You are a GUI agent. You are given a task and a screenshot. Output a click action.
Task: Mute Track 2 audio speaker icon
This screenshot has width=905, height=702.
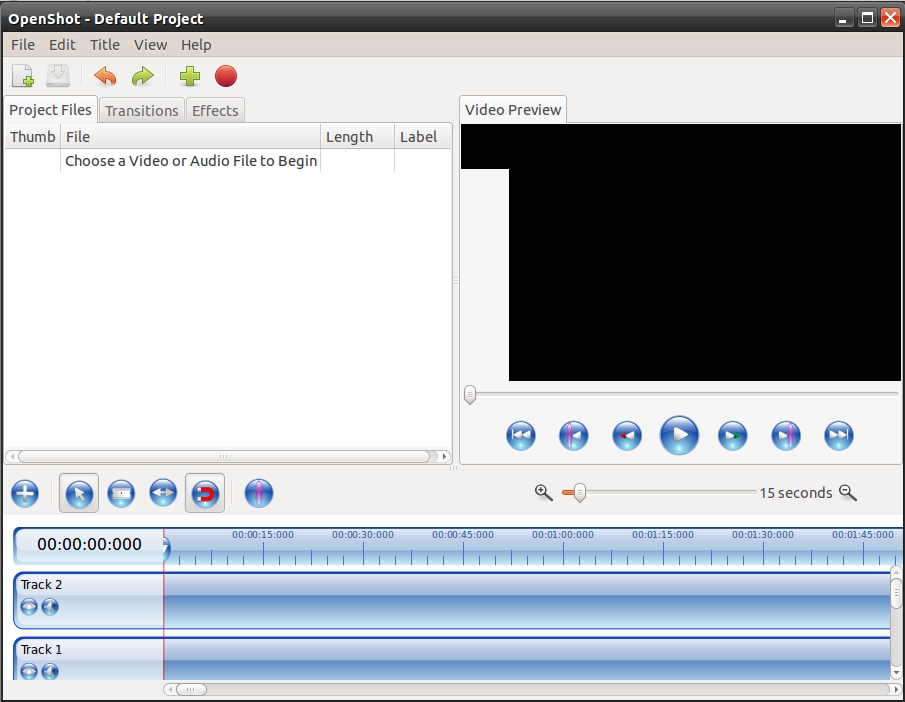[50, 607]
